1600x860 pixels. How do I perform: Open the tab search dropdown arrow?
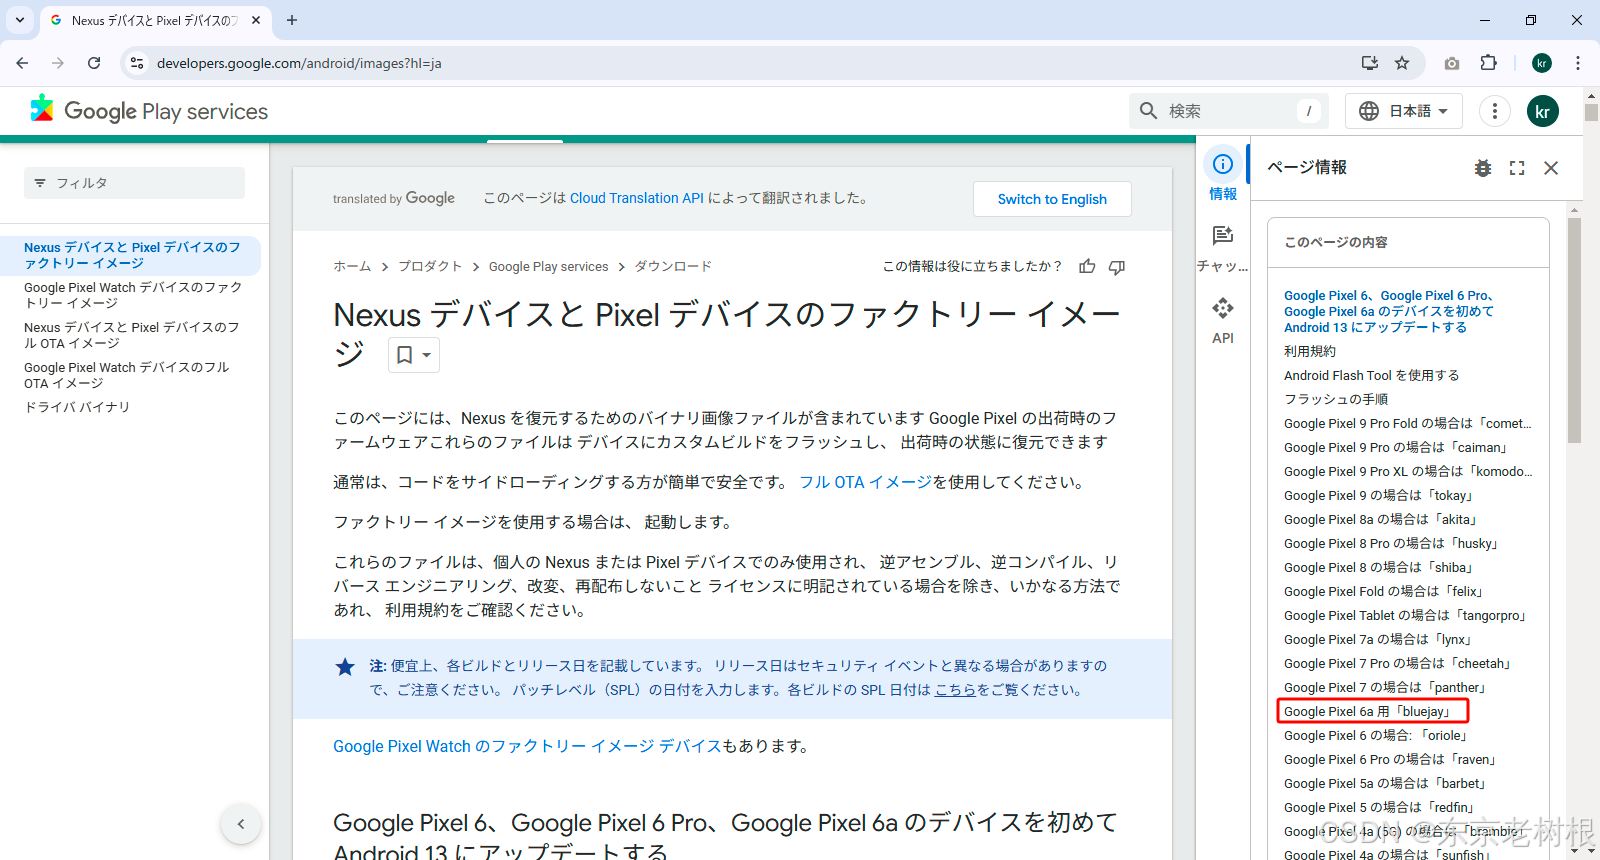pos(20,20)
